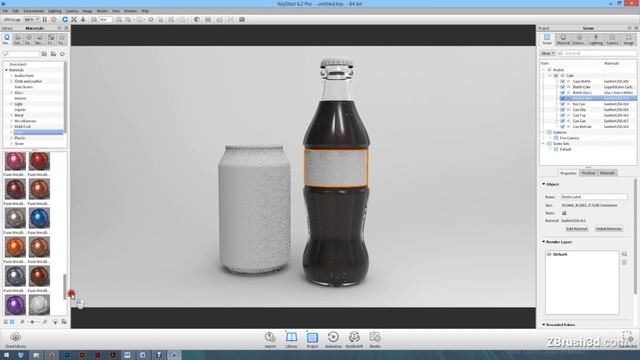
Task: Open the Import icon in bottom toolbar
Action: point(270,339)
